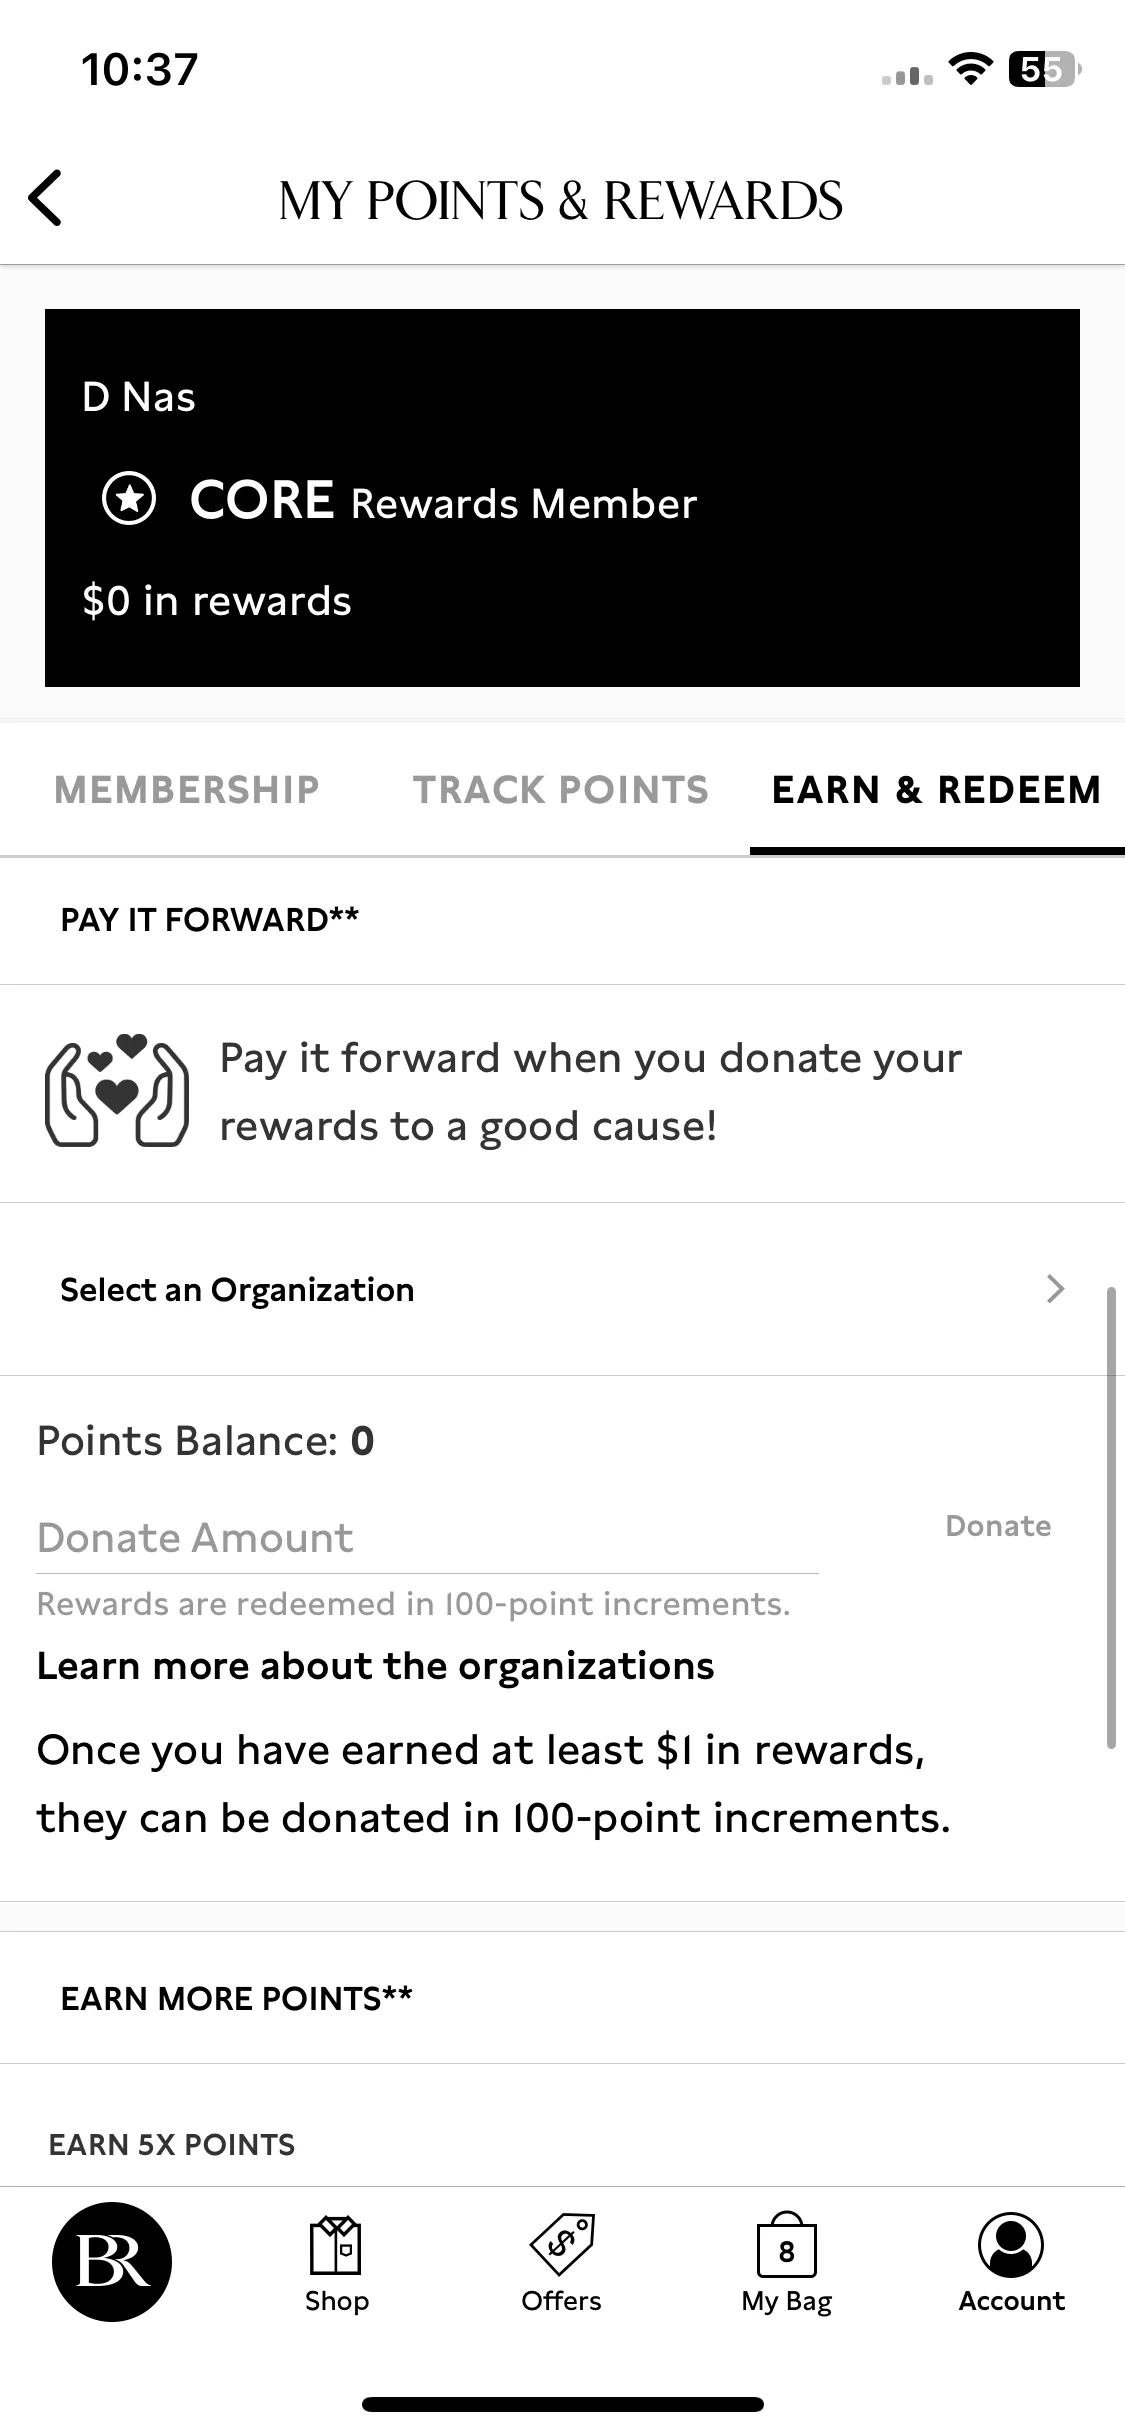Viewport: 1125px width, 2436px height.
Task: Switch to the Track Points tab
Action: 561,790
